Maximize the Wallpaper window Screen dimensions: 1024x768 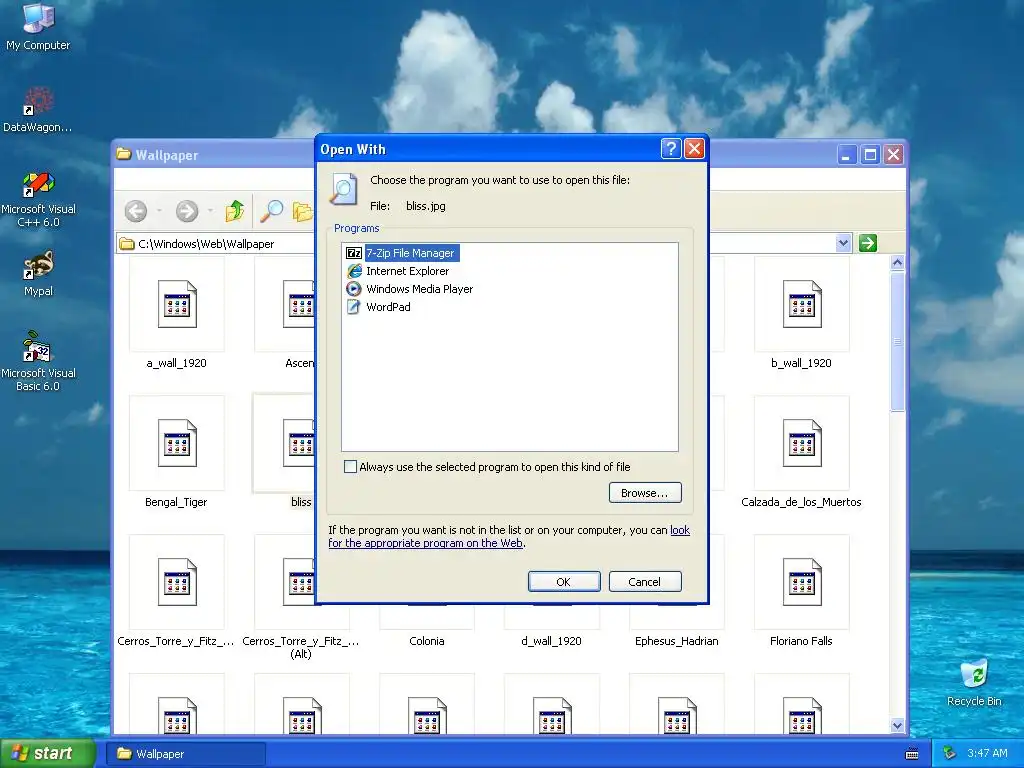870,155
